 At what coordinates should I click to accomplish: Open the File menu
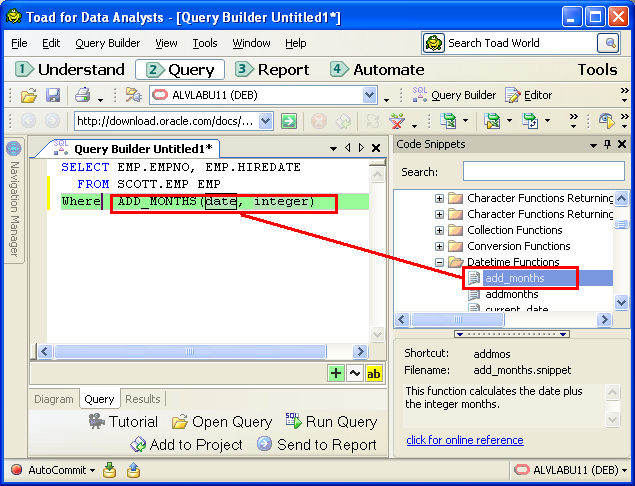pyautogui.click(x=19, y=43)
